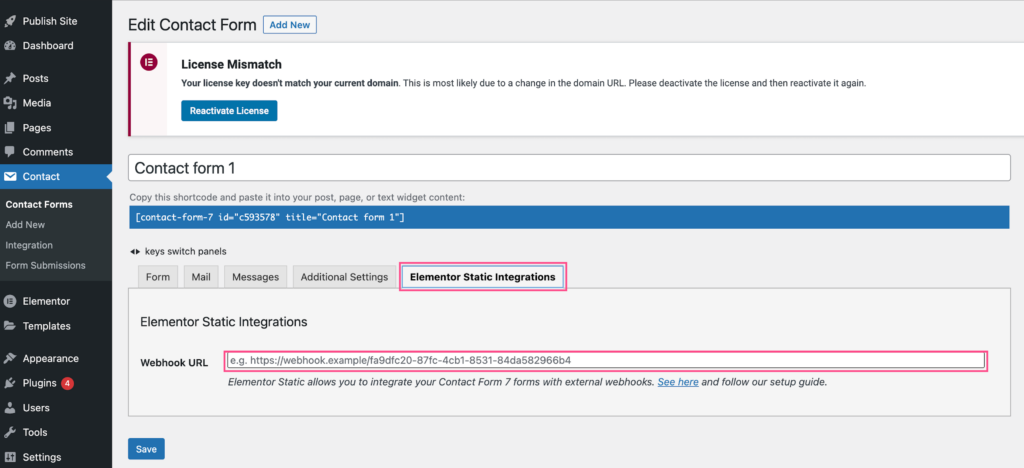Open Add New contact form submenu
The width and height of the screenshot is (1024, 468).
click(x=25, y=225)
